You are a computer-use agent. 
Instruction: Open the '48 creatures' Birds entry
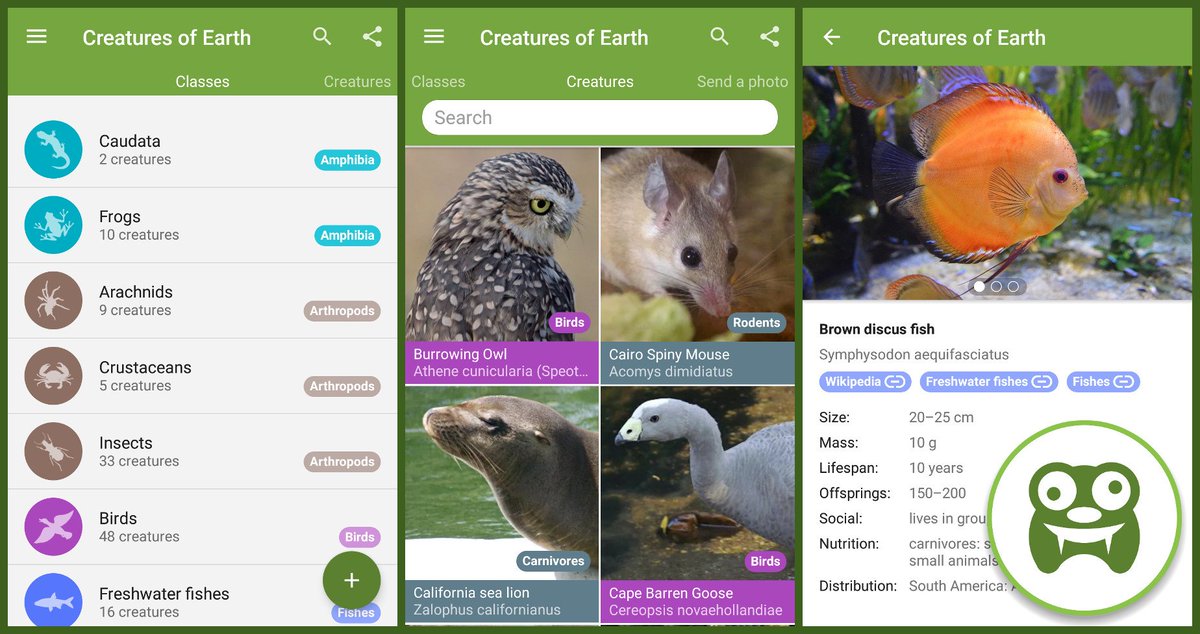202,527
